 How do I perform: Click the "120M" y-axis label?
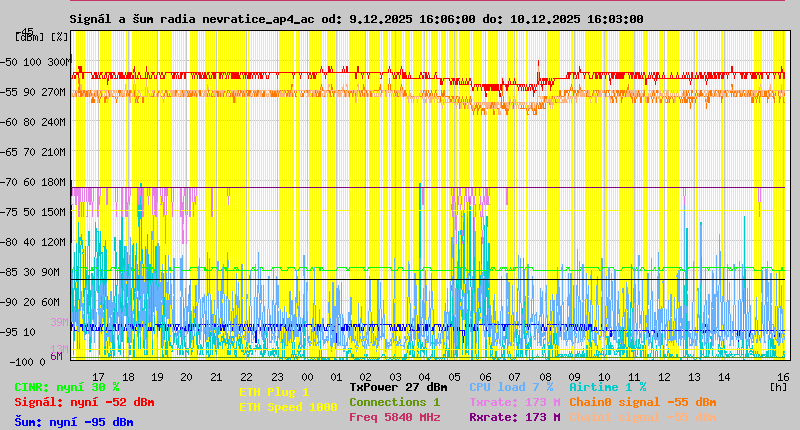pyautogui.click(x=56, y=242)
